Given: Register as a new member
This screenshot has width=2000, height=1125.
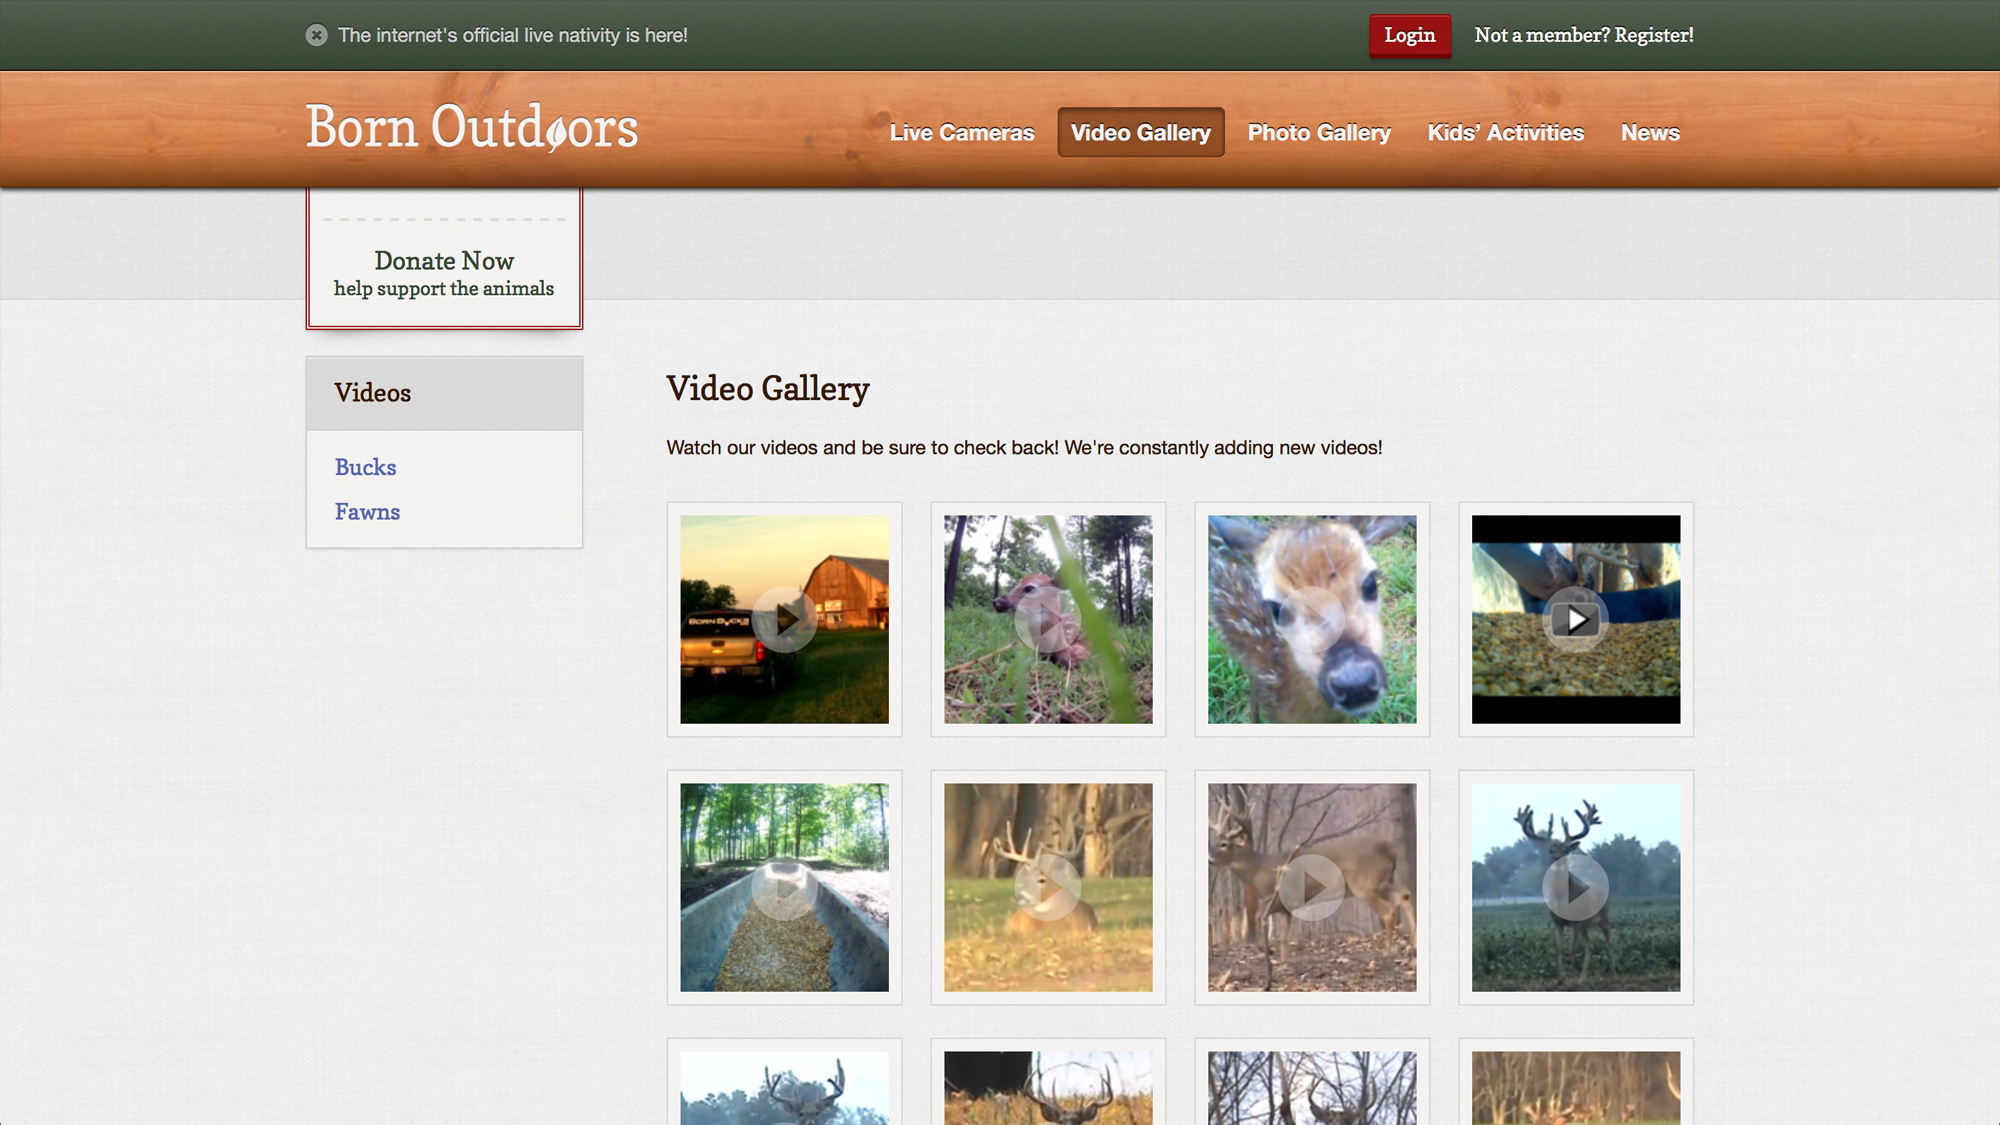Looking at the screenshot, I should 1583,34.
